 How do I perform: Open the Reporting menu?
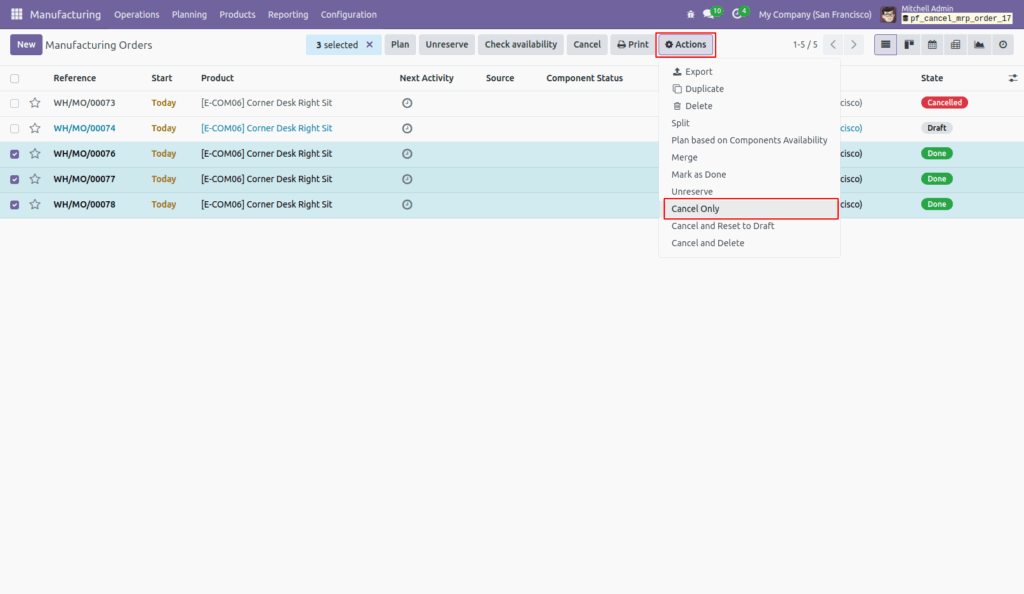(288, 14)
